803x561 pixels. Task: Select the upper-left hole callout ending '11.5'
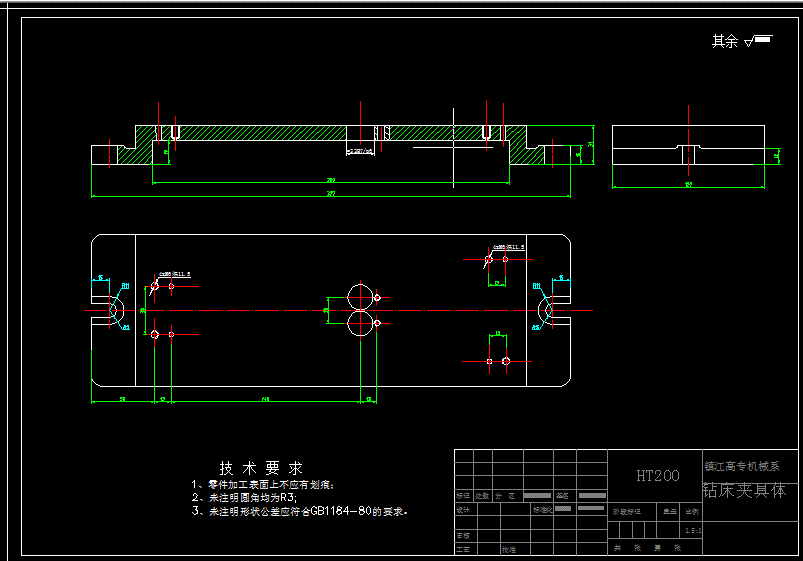[174, 274]
